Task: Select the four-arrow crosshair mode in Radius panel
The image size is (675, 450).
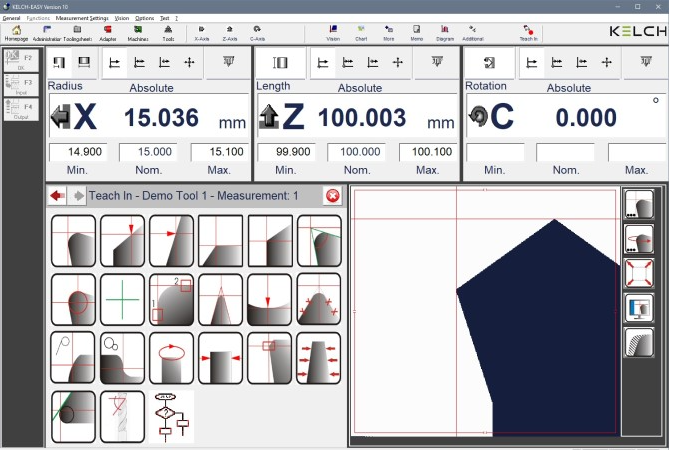Action: tap(189, 63)
